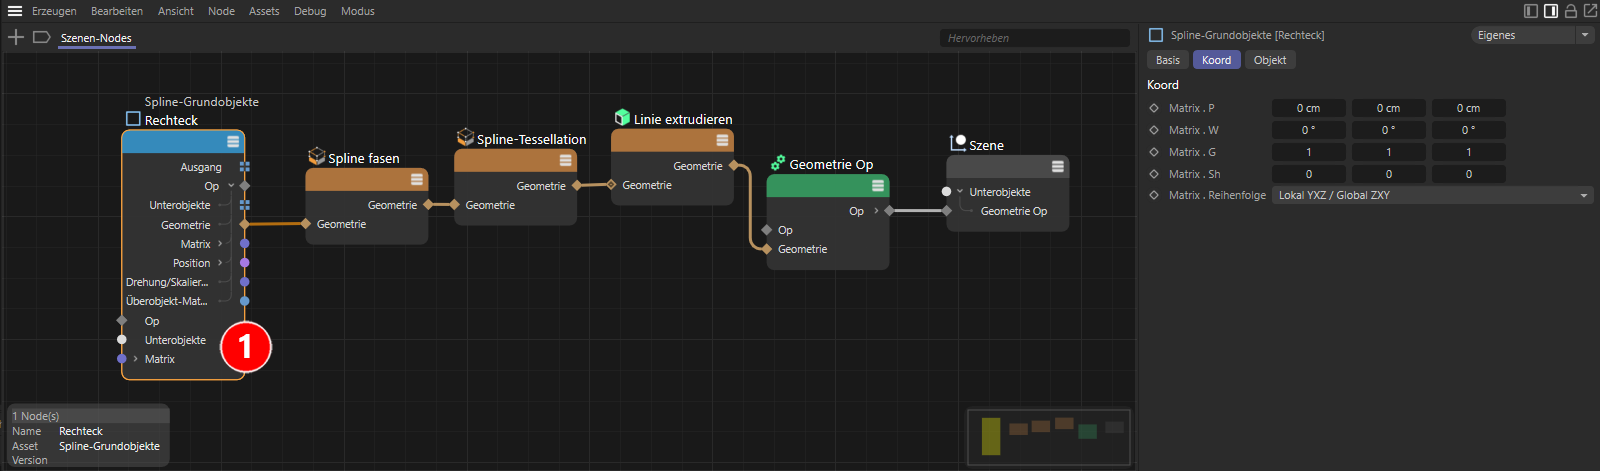Toggle the right panel layout icon

pyautogui.click(x=1550, y=11)
